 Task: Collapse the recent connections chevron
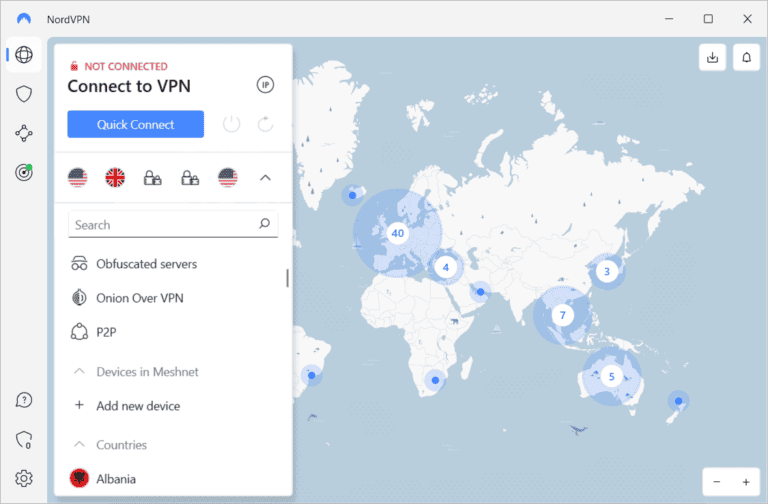coord(265,177)
